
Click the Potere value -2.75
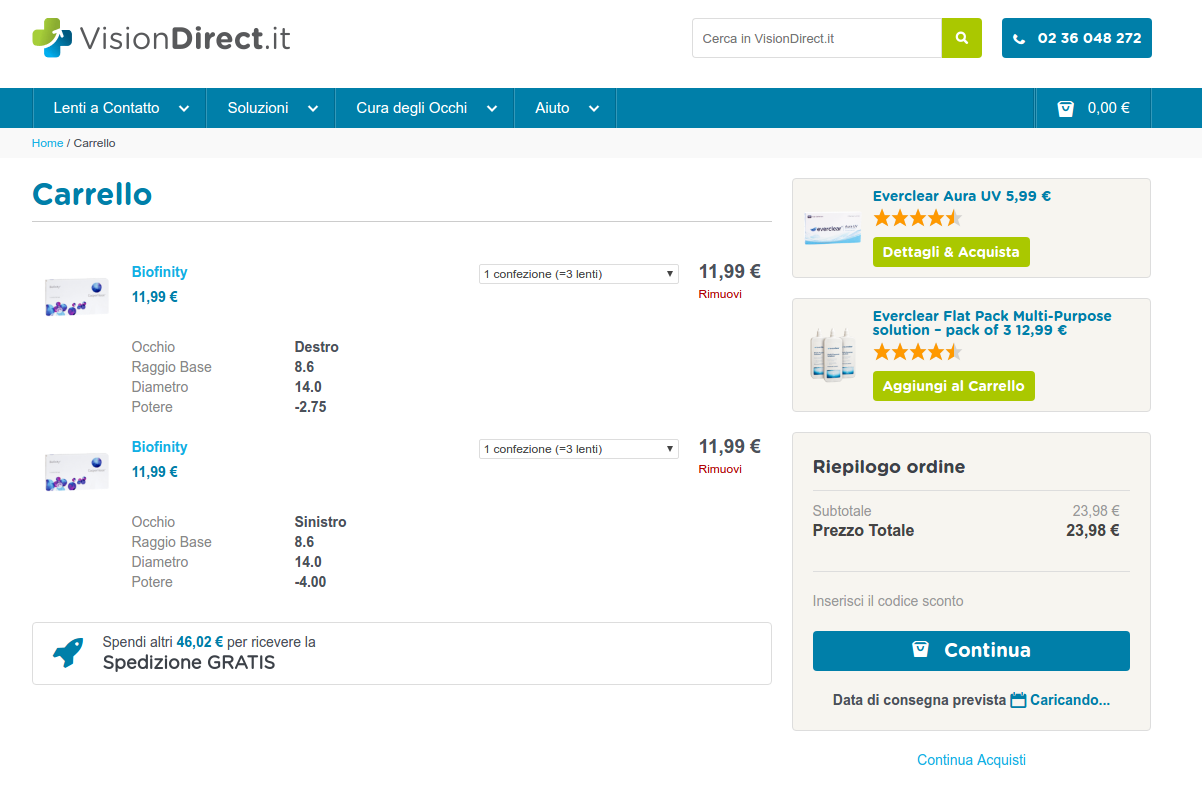(311, 407)
